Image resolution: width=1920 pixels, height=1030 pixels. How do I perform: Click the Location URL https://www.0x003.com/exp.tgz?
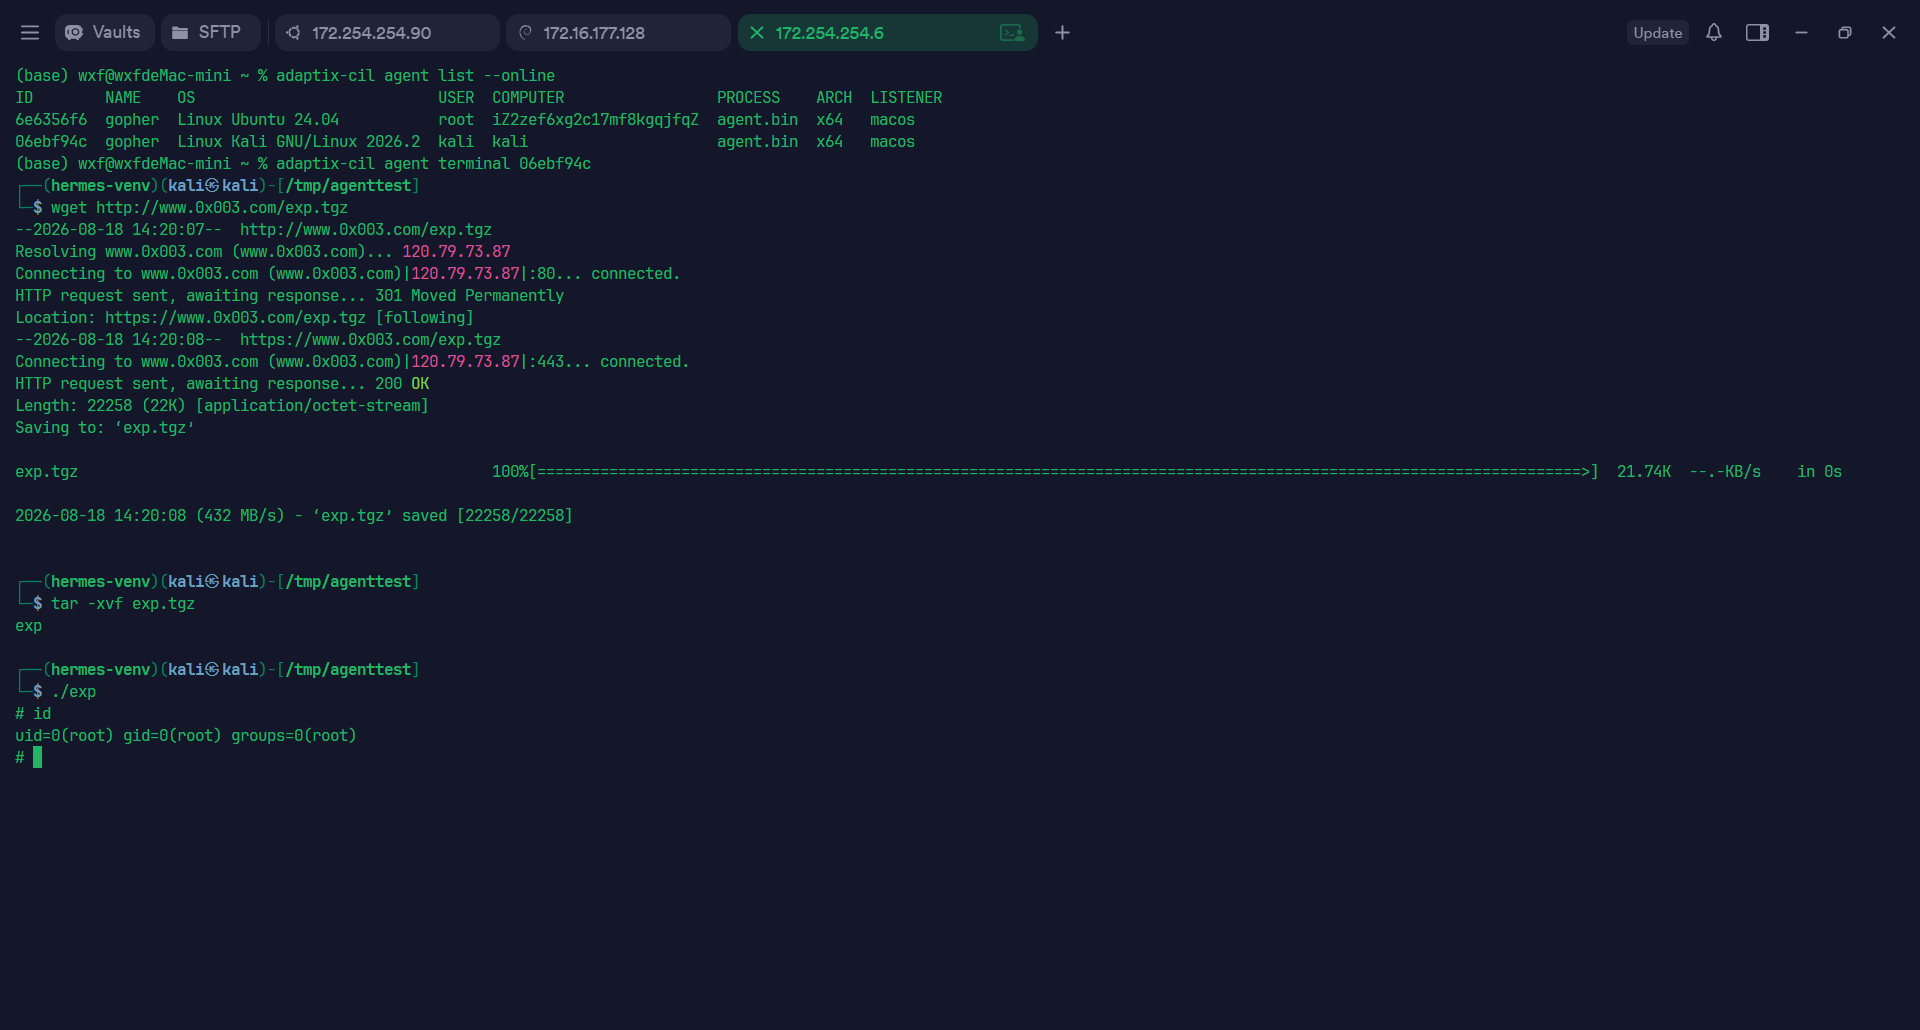[235, 318]
